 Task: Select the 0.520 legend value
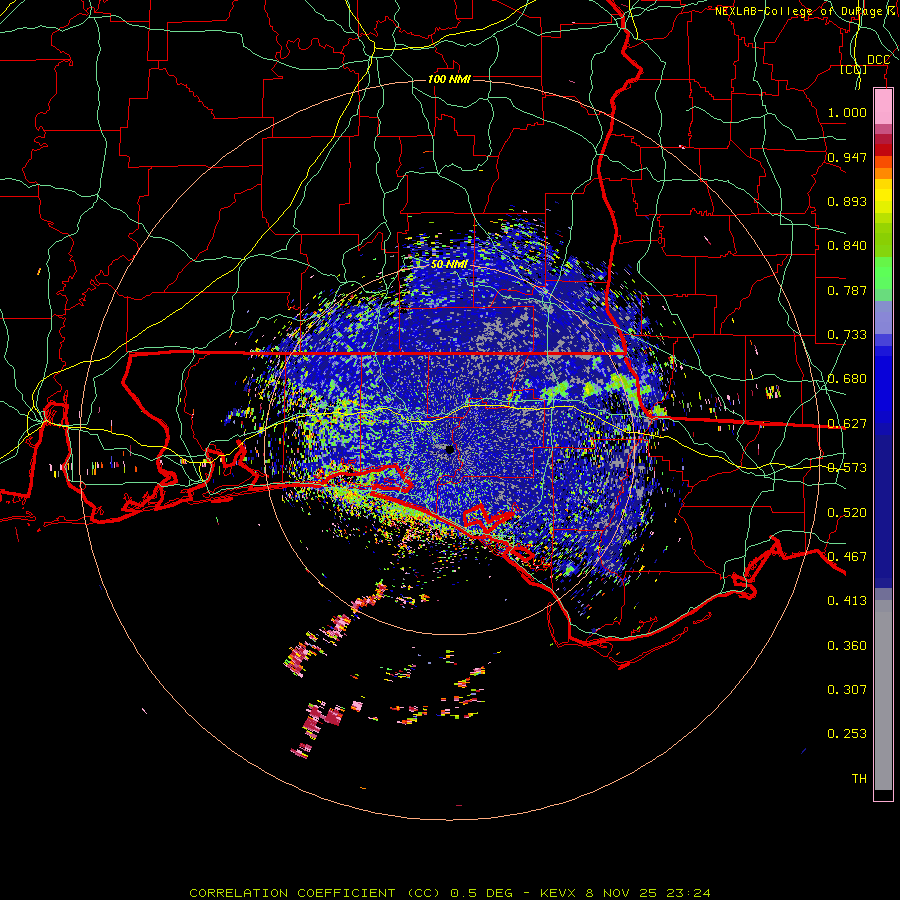pyautogui.click(x=847, y=513)
